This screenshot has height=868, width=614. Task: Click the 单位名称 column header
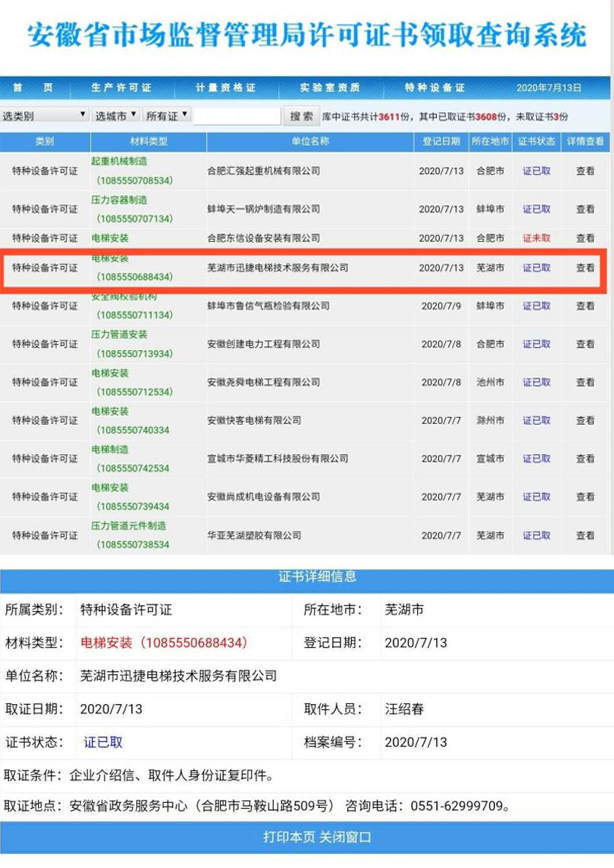pos(310,142)
